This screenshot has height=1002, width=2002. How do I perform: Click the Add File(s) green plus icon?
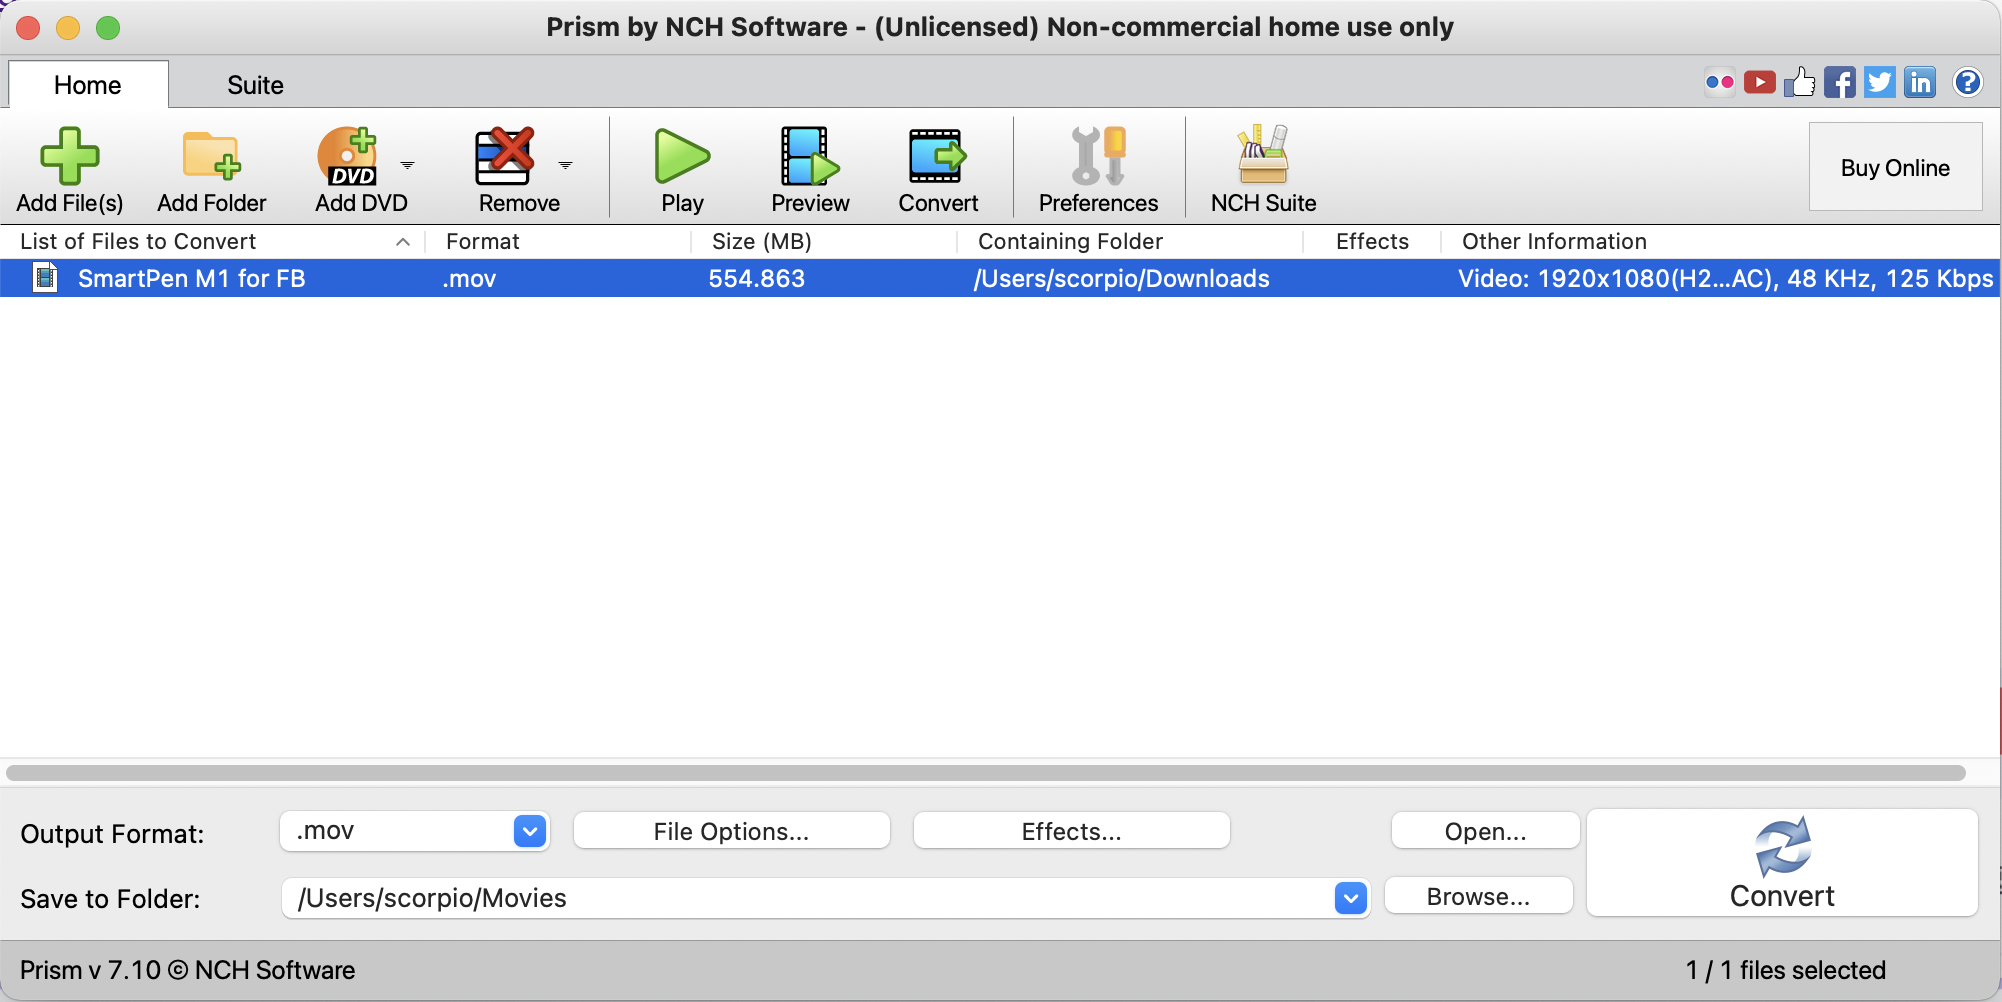pos(70,156)
